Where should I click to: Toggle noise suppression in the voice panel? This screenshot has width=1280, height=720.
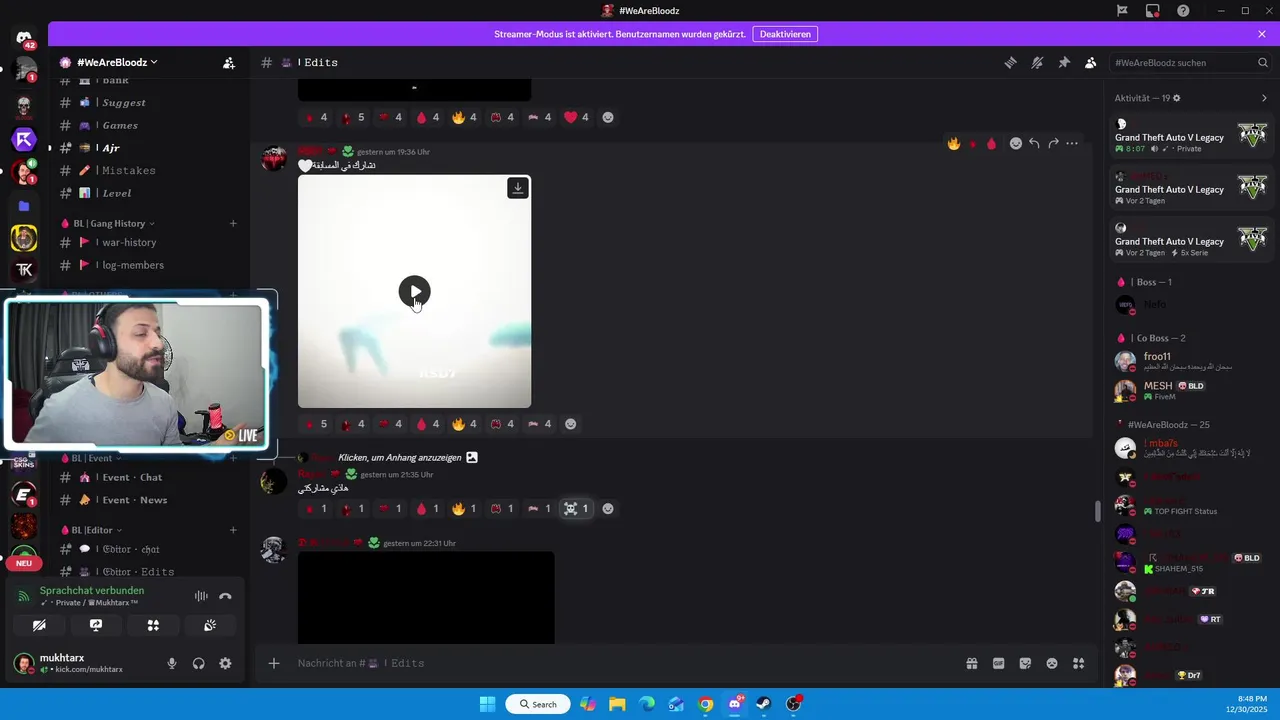(201, 596)
